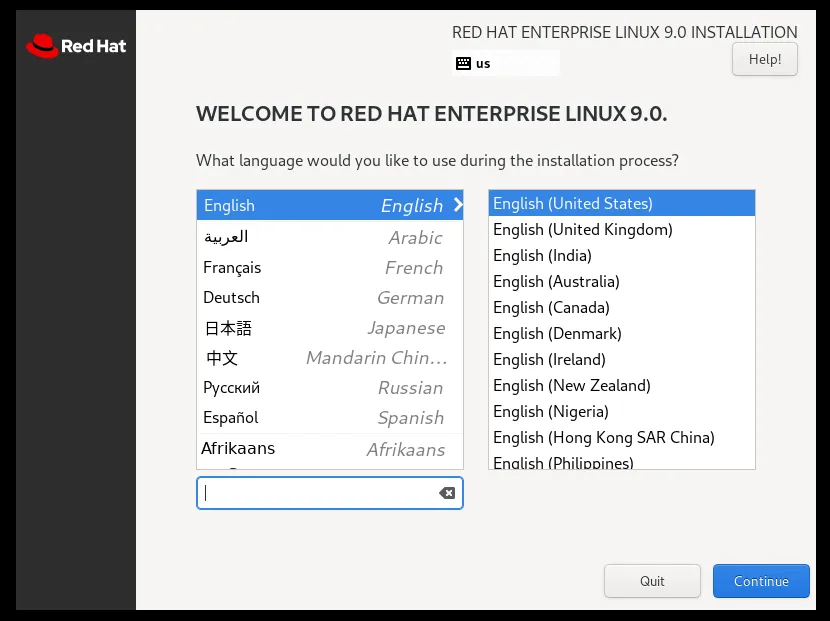Click the keyboard layout icon
The height and width of the screenshot is (621, 830).
[x=463, y=64]
